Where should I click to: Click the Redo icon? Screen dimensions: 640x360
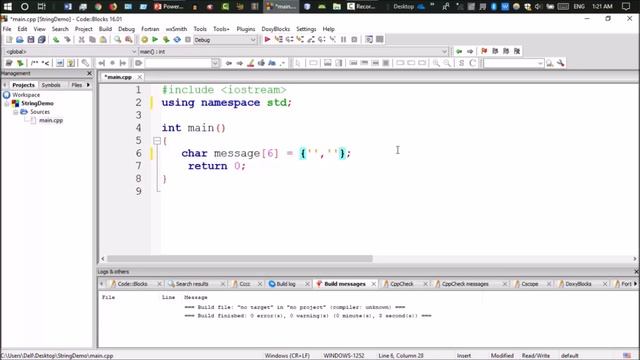(x=67, y=40)
